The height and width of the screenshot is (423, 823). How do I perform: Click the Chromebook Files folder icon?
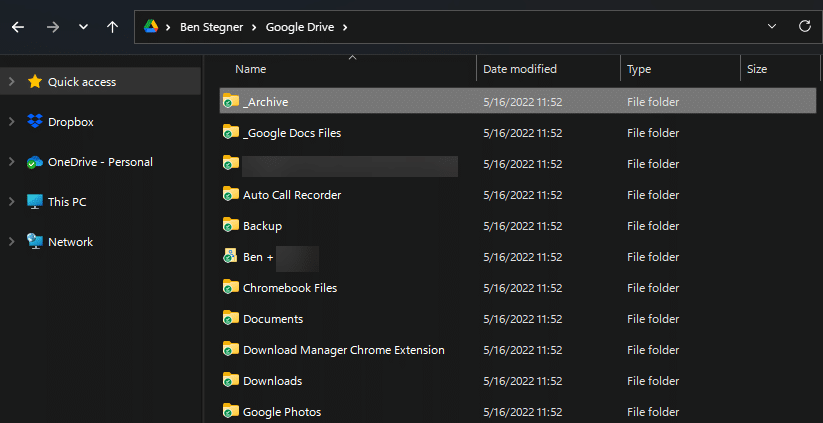coord(230,286)
